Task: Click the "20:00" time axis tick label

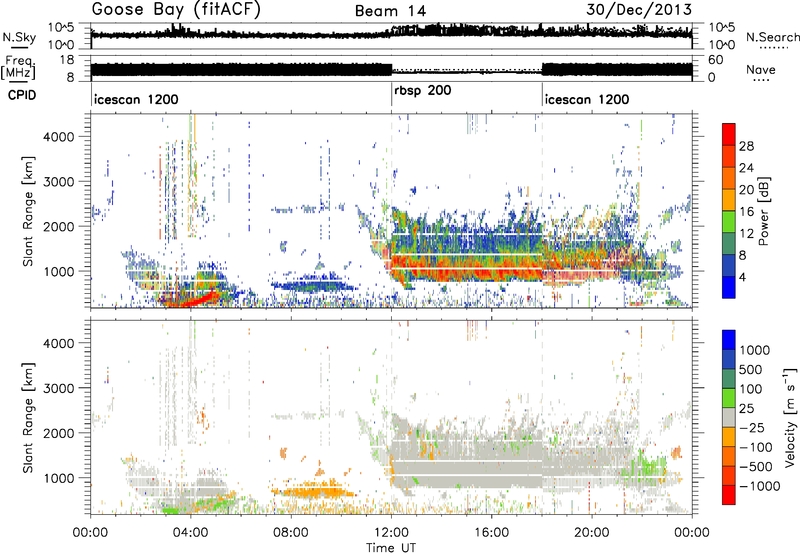Action: pyautogui.click(x=591, y=533)
